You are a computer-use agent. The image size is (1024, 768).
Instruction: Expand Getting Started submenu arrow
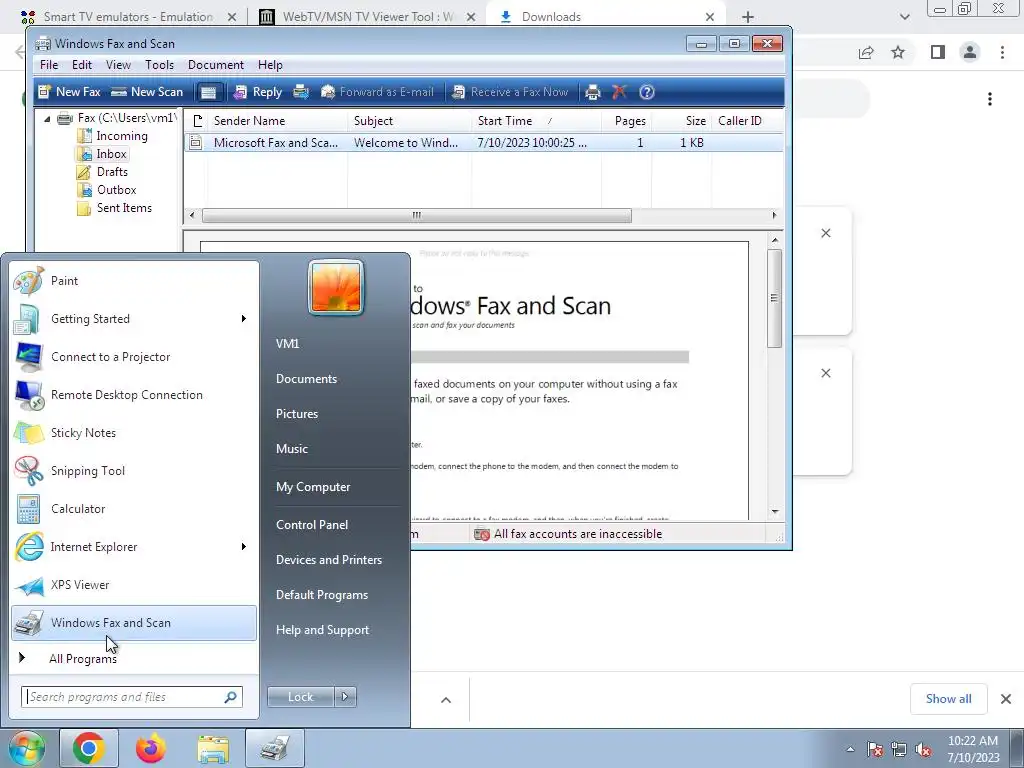(x=244, y=319)
